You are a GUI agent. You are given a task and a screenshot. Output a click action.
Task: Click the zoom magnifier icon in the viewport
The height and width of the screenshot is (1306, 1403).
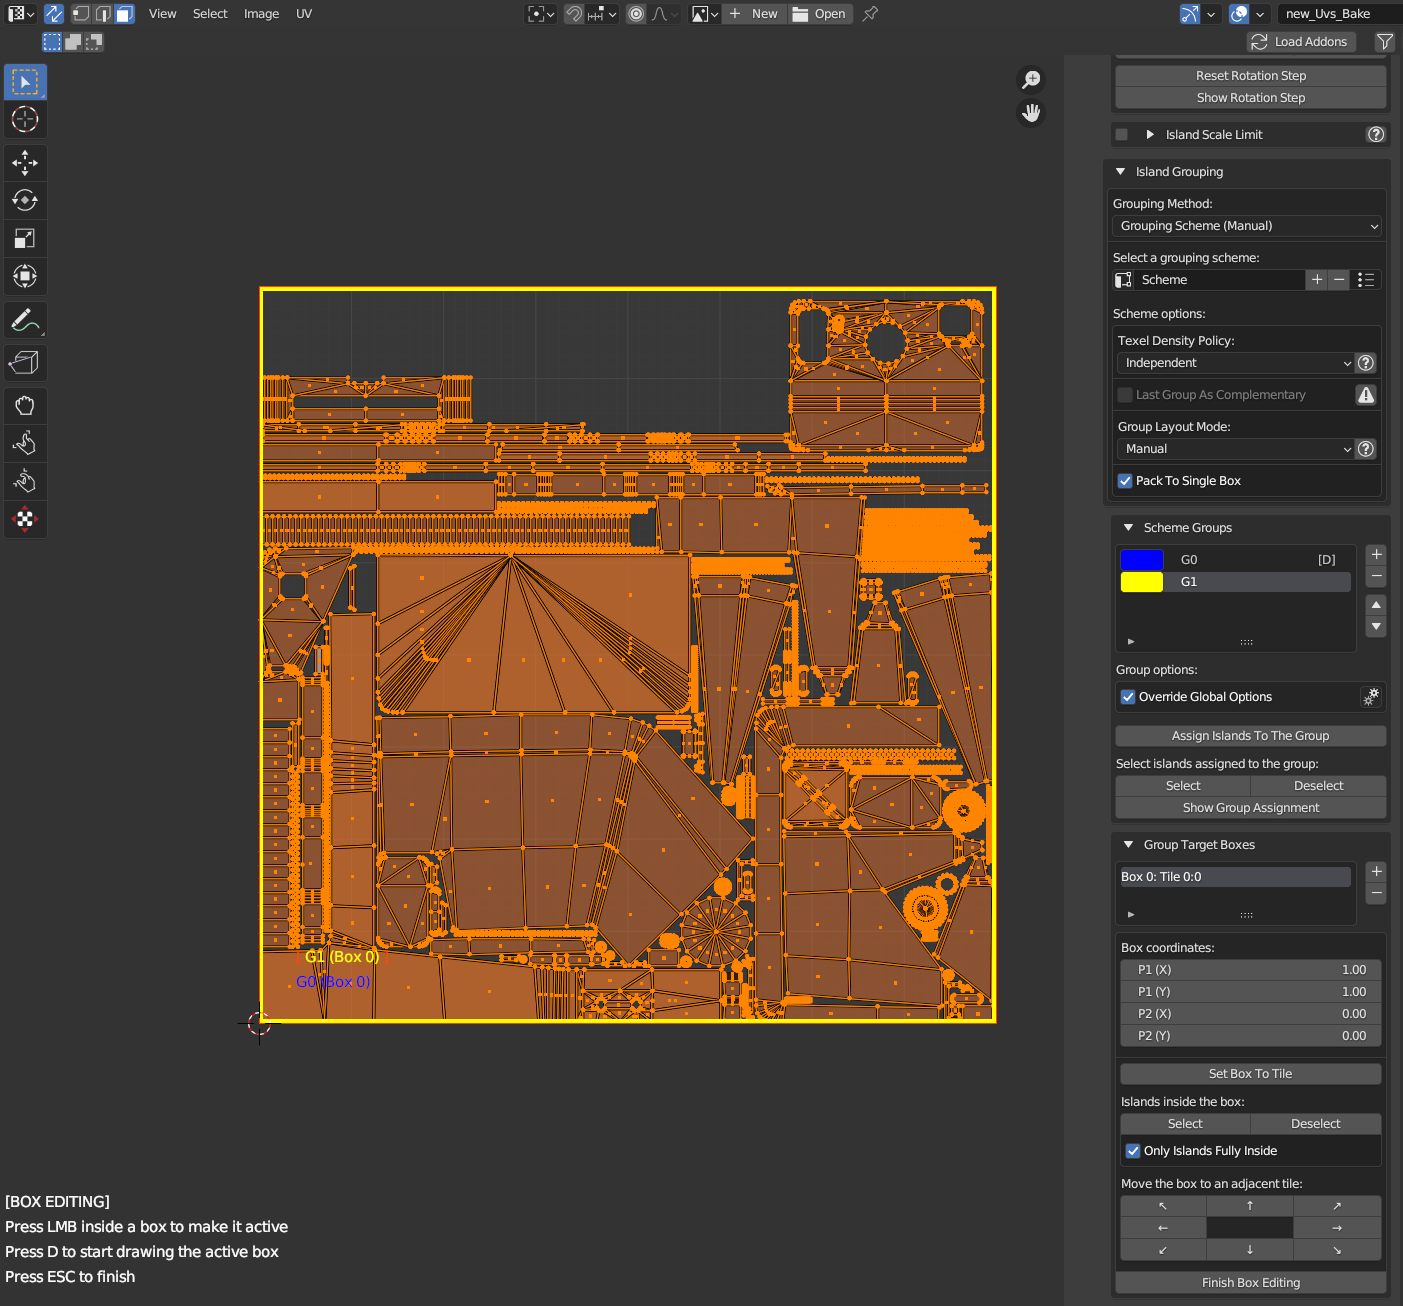(1031, 79)
